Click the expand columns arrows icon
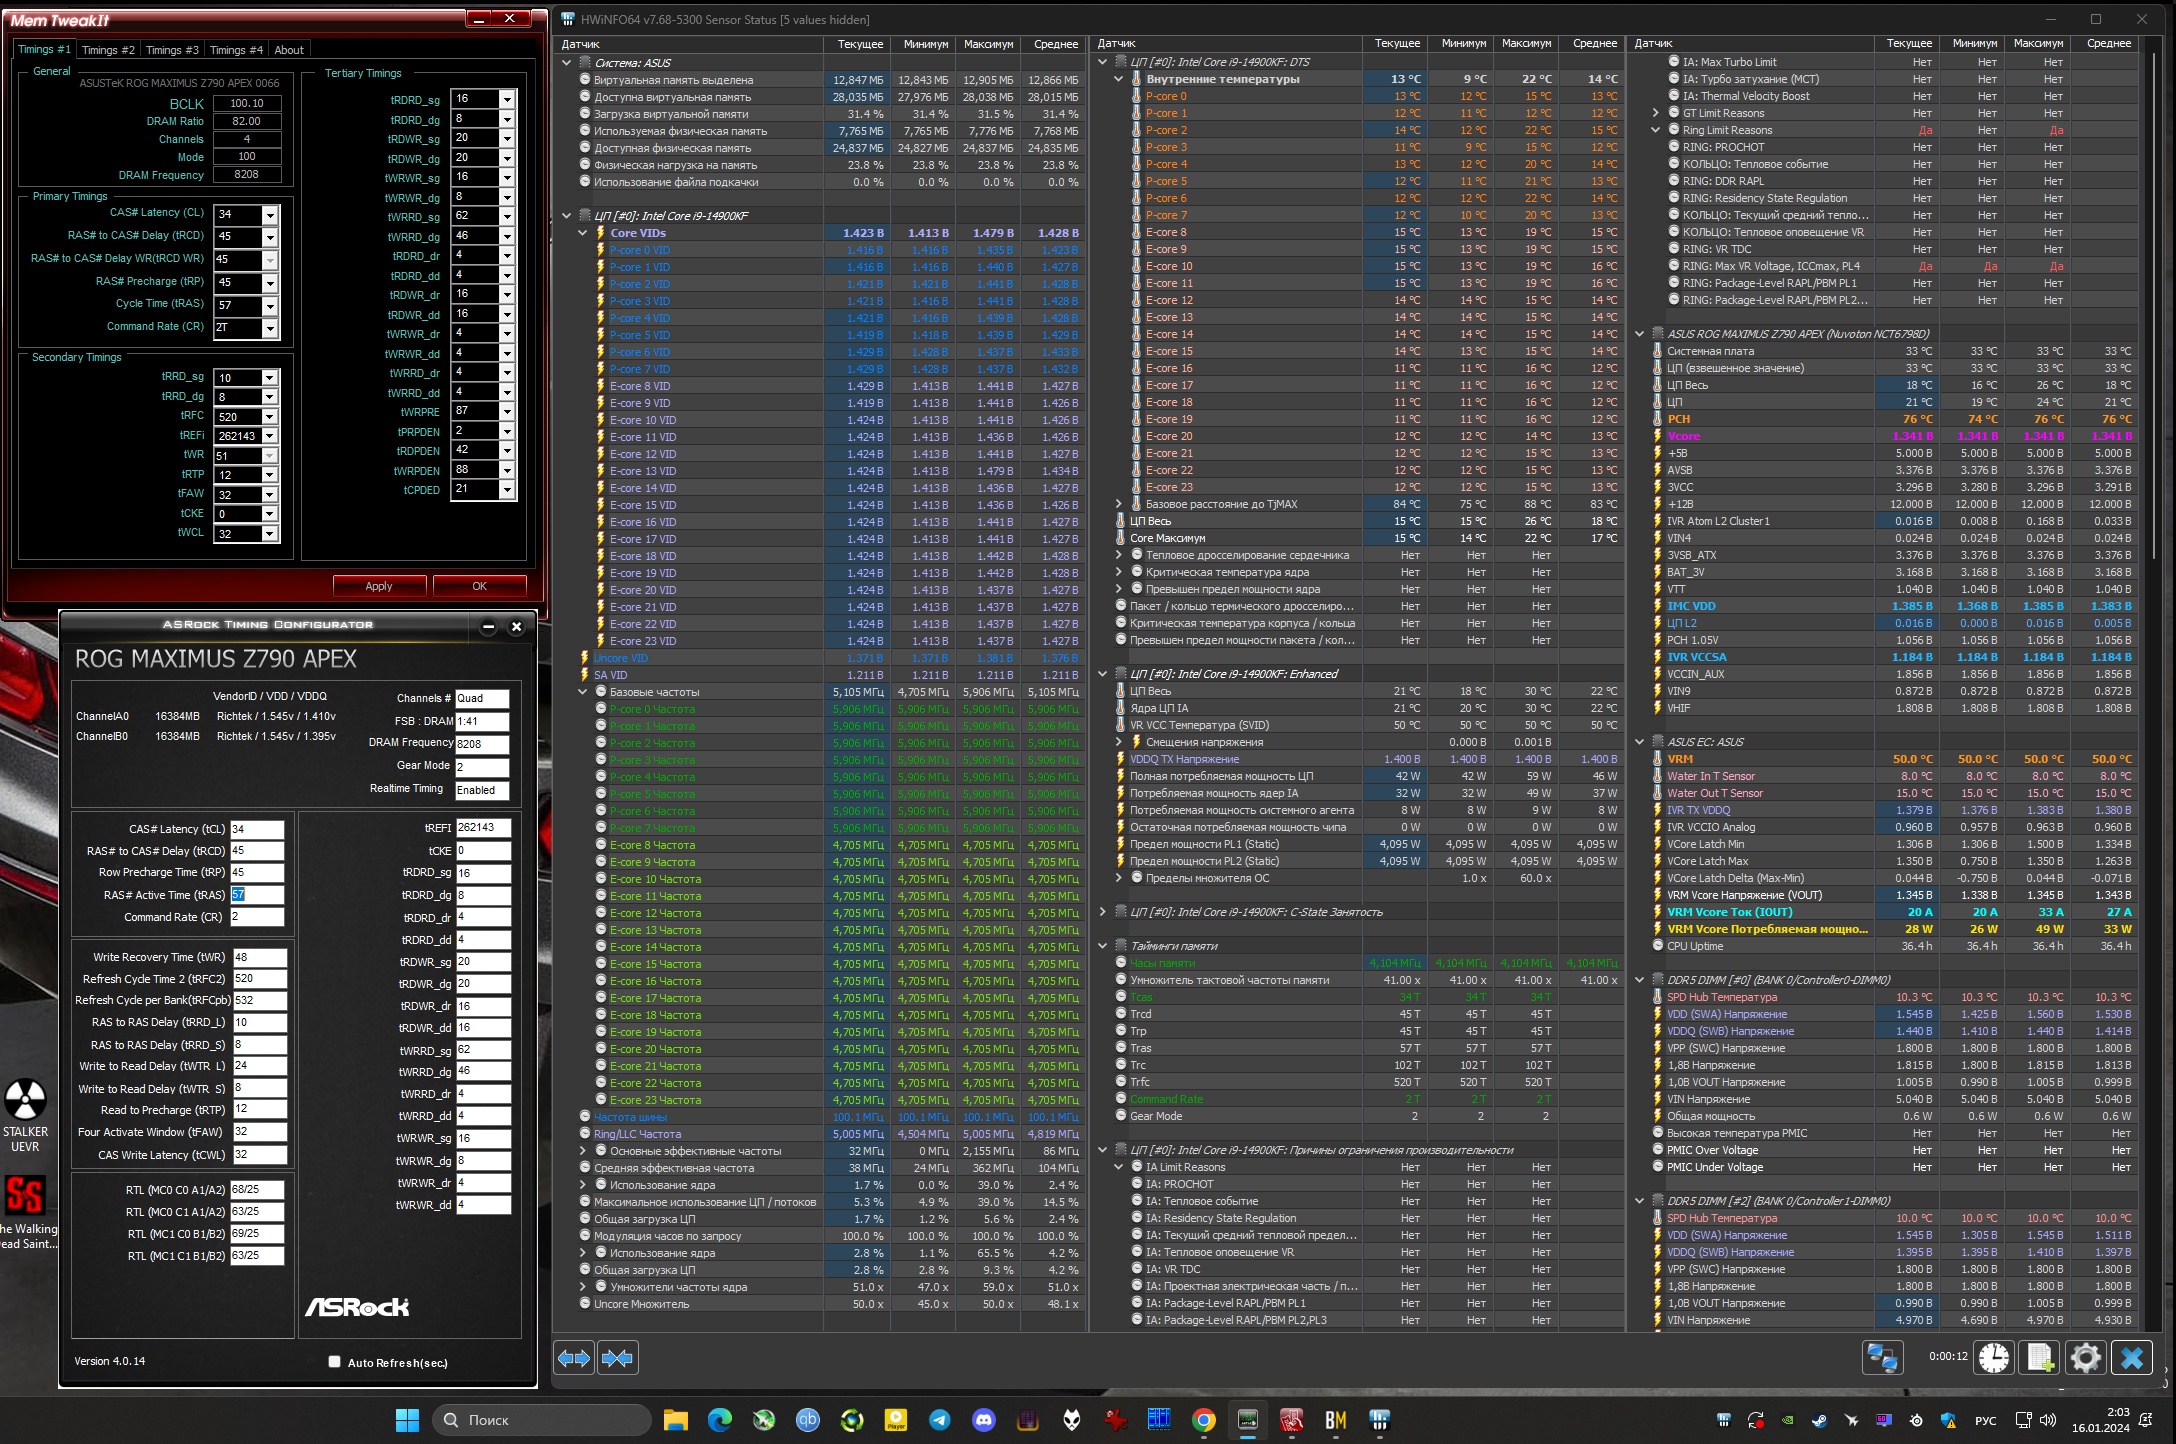This screenshot has height=1444, width=2176. (574, 1358)
